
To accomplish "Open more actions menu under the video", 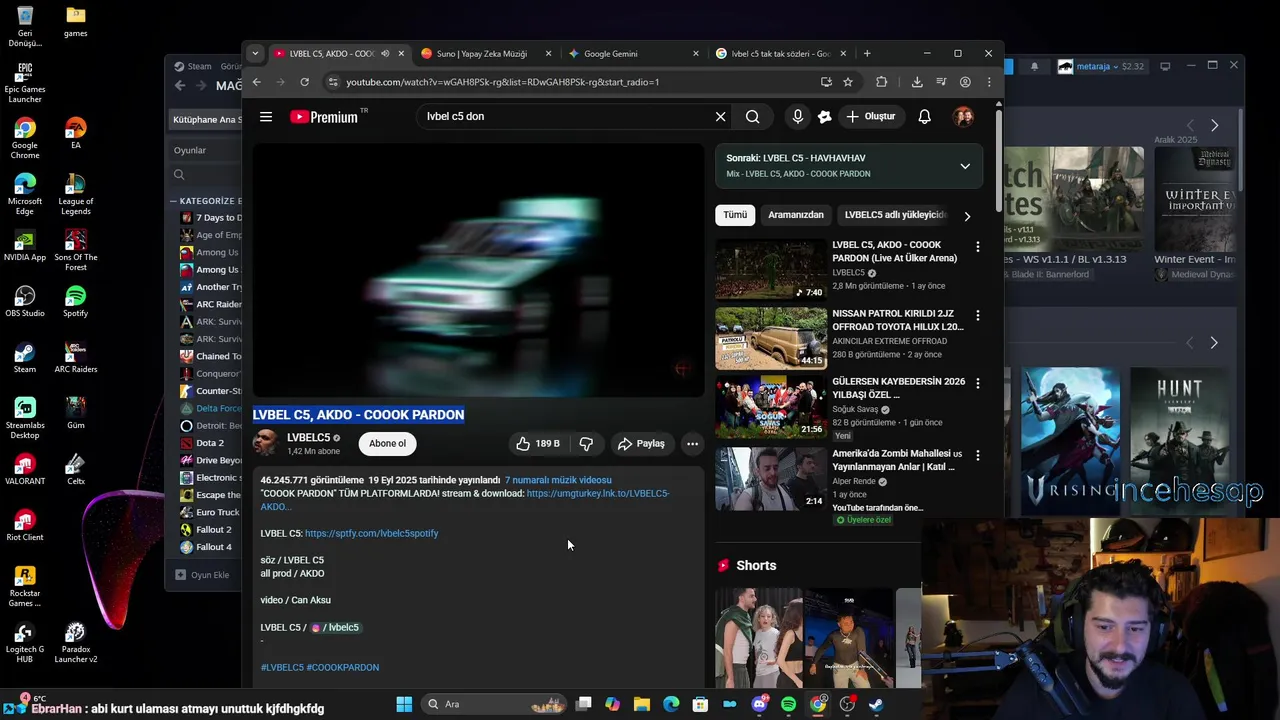I will pyautogui.click(x=692, y=444).
